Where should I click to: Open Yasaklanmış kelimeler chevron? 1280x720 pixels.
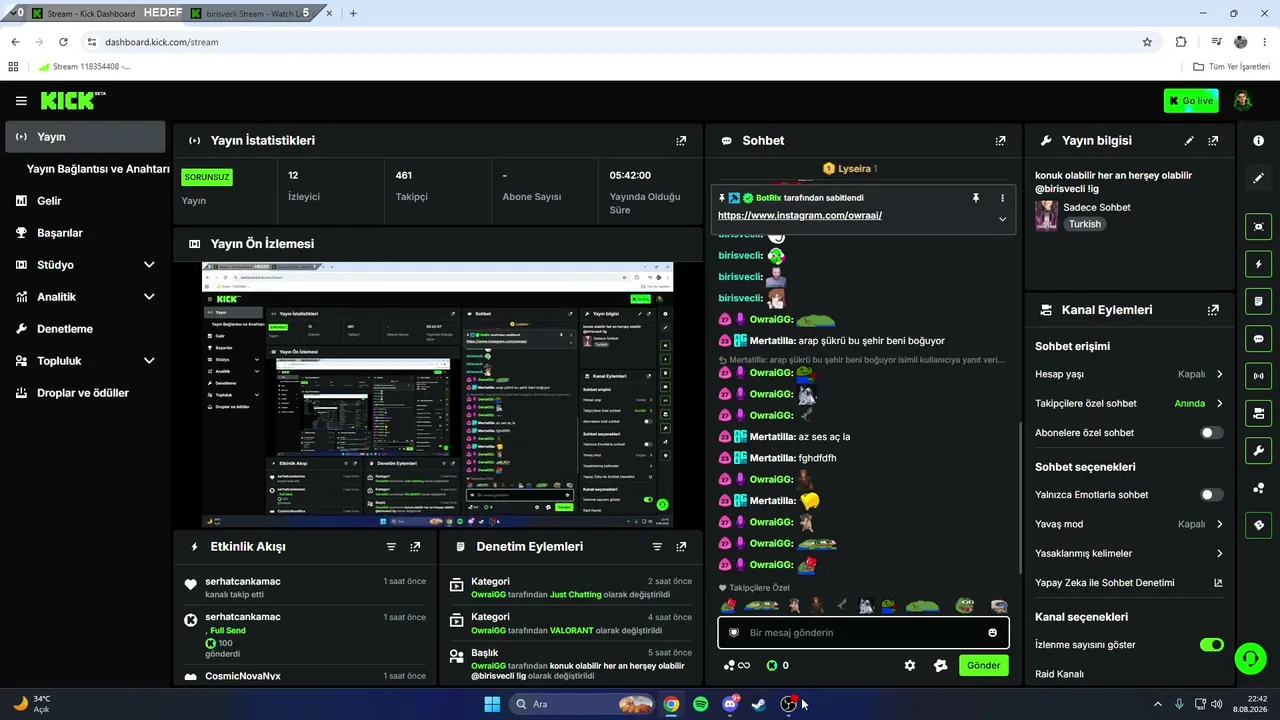1219,553
